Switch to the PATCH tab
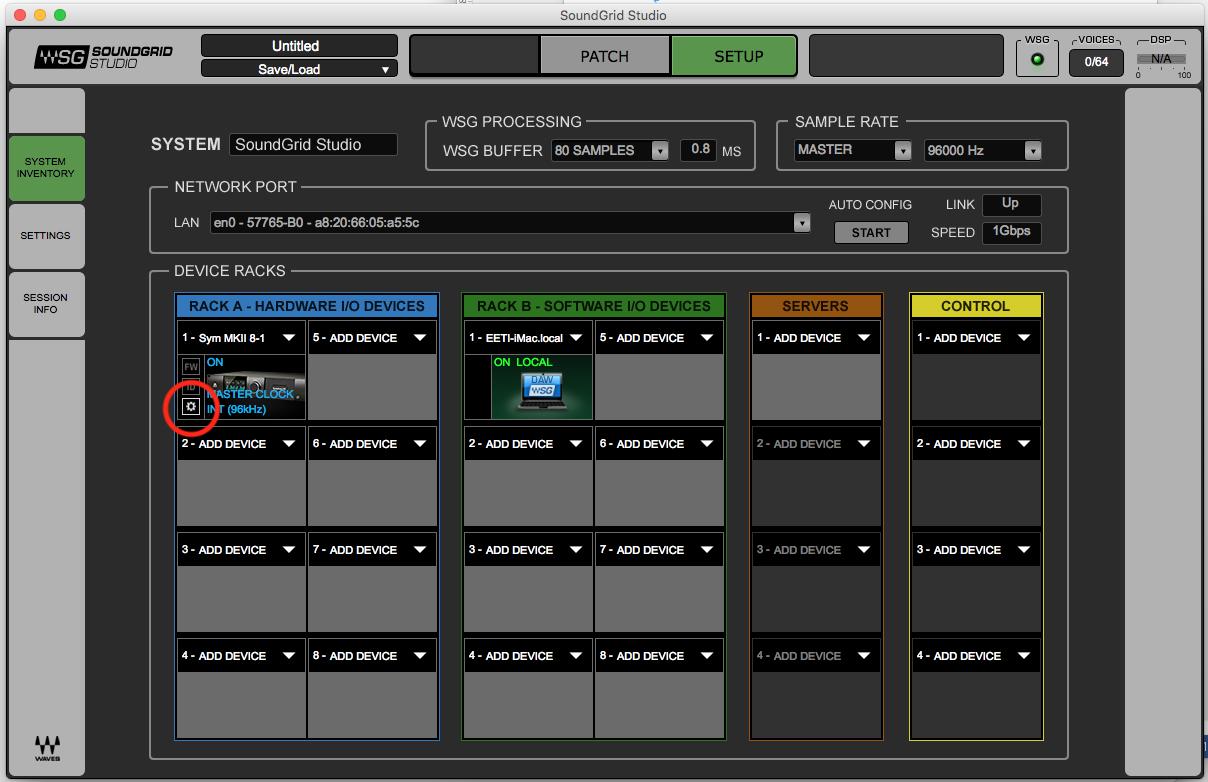This screenshot has width=1208, height=782. tap(605, 57)
